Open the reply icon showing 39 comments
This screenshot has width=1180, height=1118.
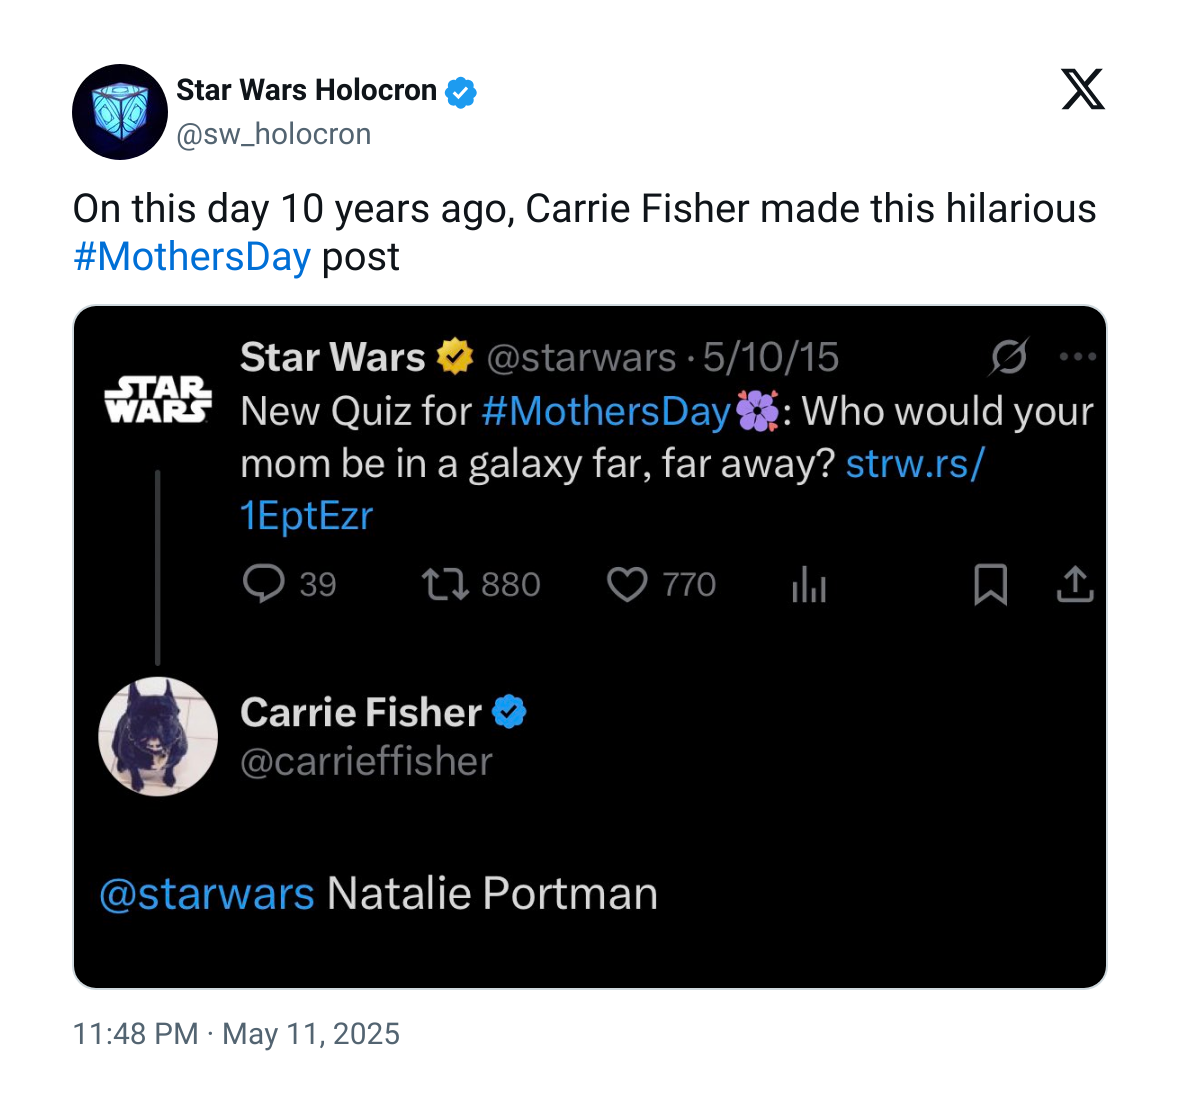[x=263, y=584]
